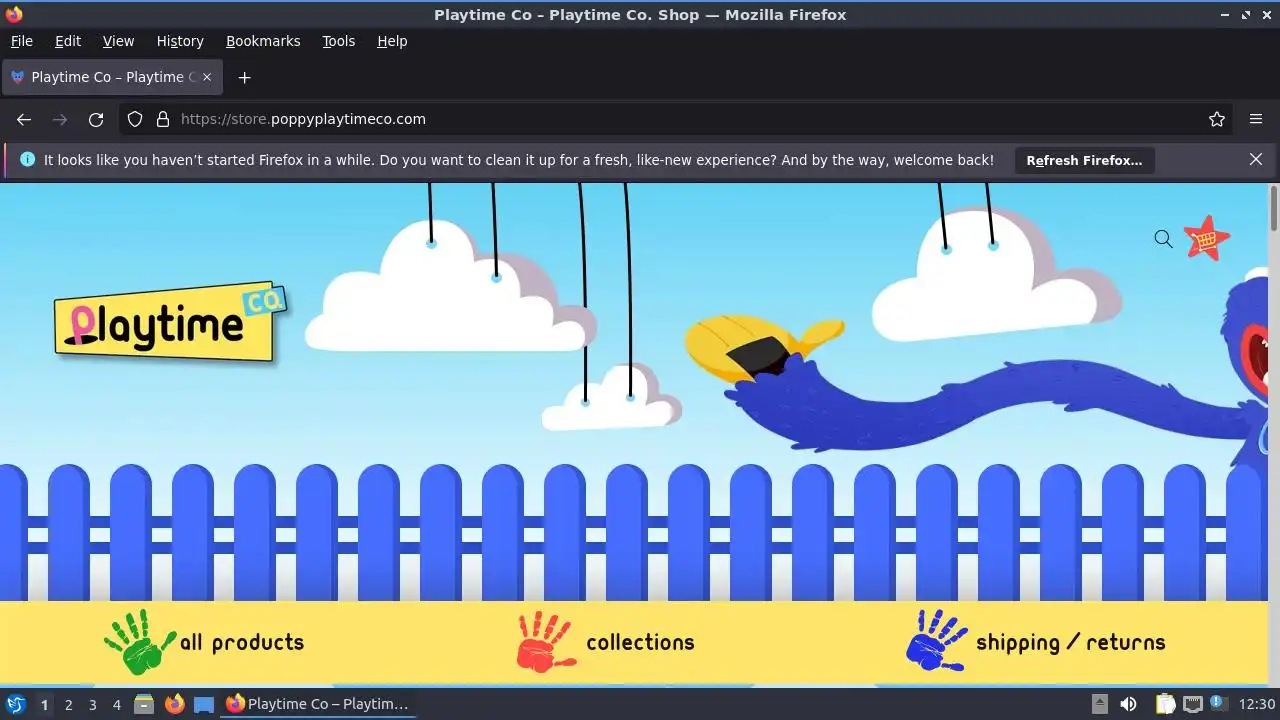This screenshot has height=720, width=1280.
Task: Switch to workspace 1
Action: point(44,704)
